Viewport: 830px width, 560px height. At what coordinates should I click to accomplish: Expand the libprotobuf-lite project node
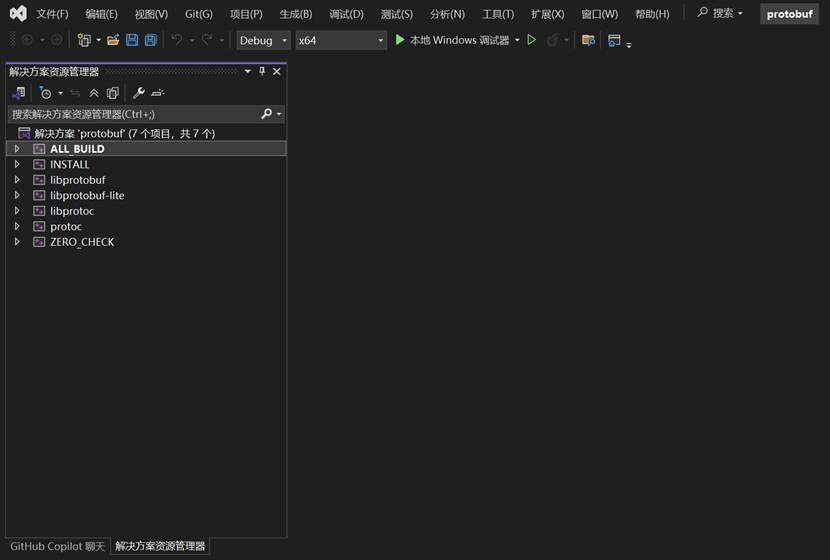17,195
